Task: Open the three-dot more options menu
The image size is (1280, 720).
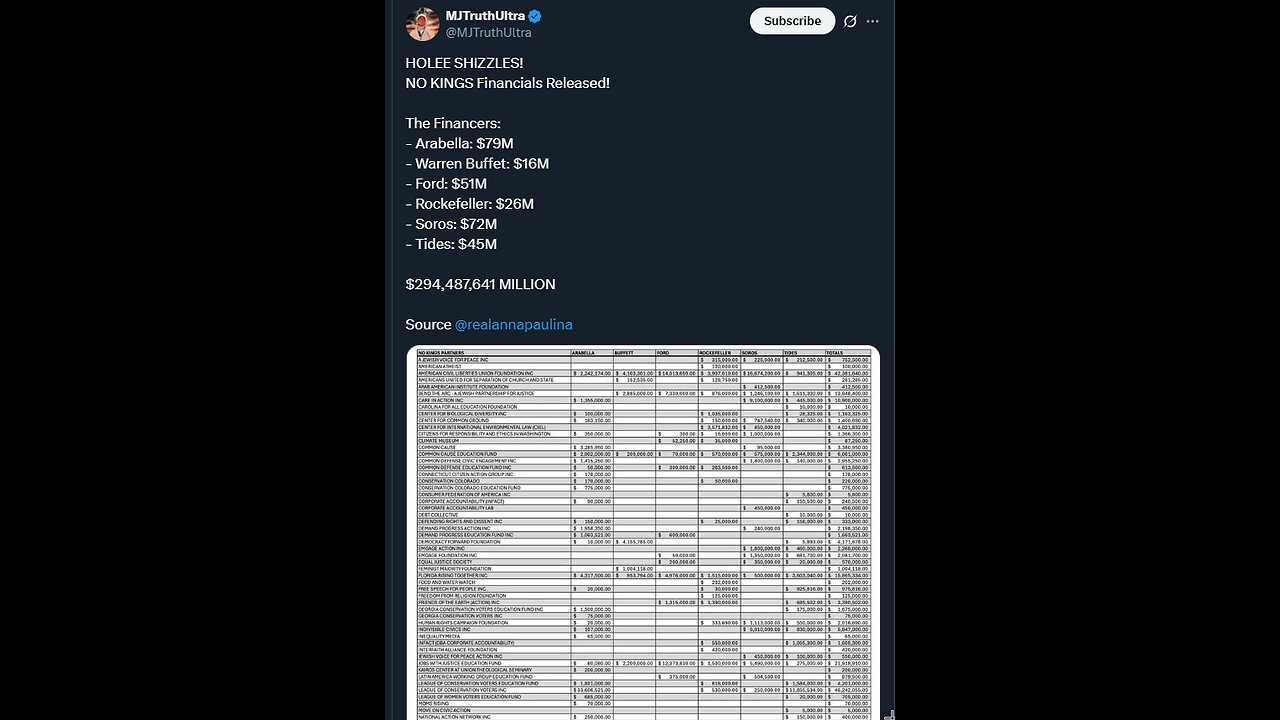Action: [873, 21]
